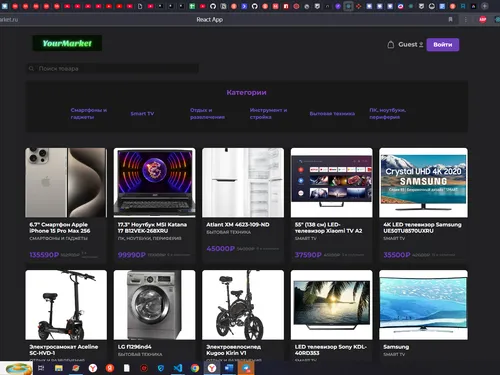Switch to the green spreadsheet browser tab
The height and width of the screenshot is (375, 500).
click(192, 6)
